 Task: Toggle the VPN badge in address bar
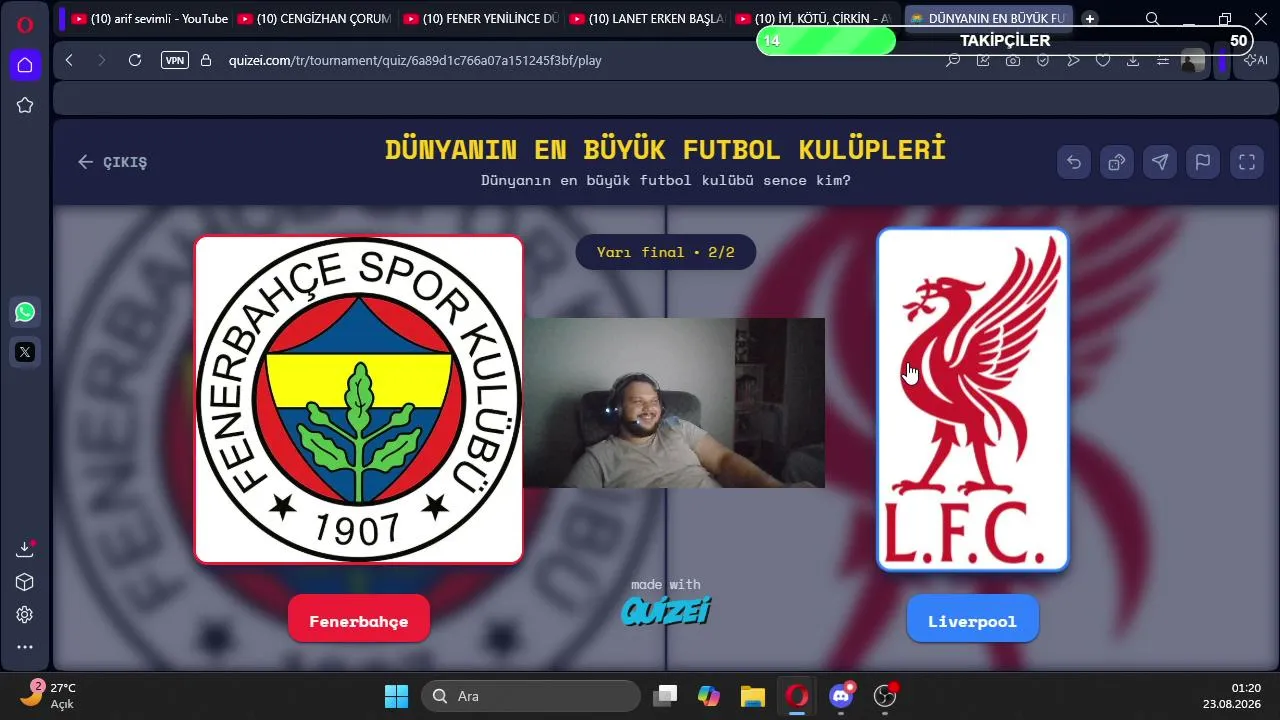[175, 60]
